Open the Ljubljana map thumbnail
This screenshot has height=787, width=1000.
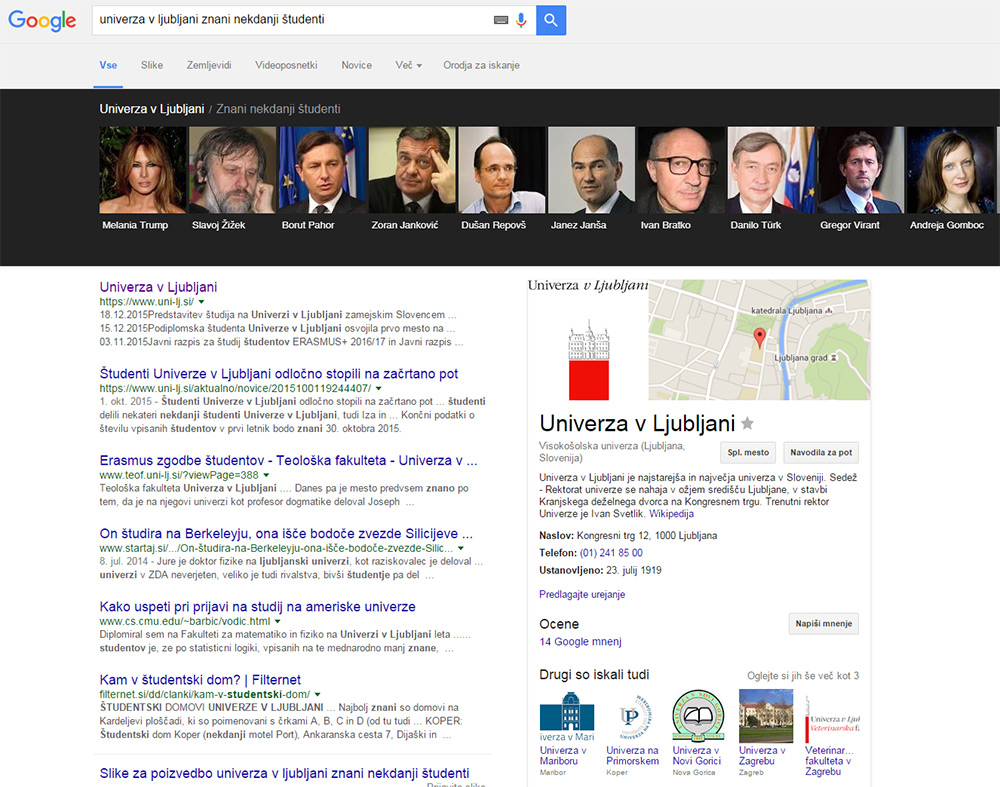tap(759, 340)
